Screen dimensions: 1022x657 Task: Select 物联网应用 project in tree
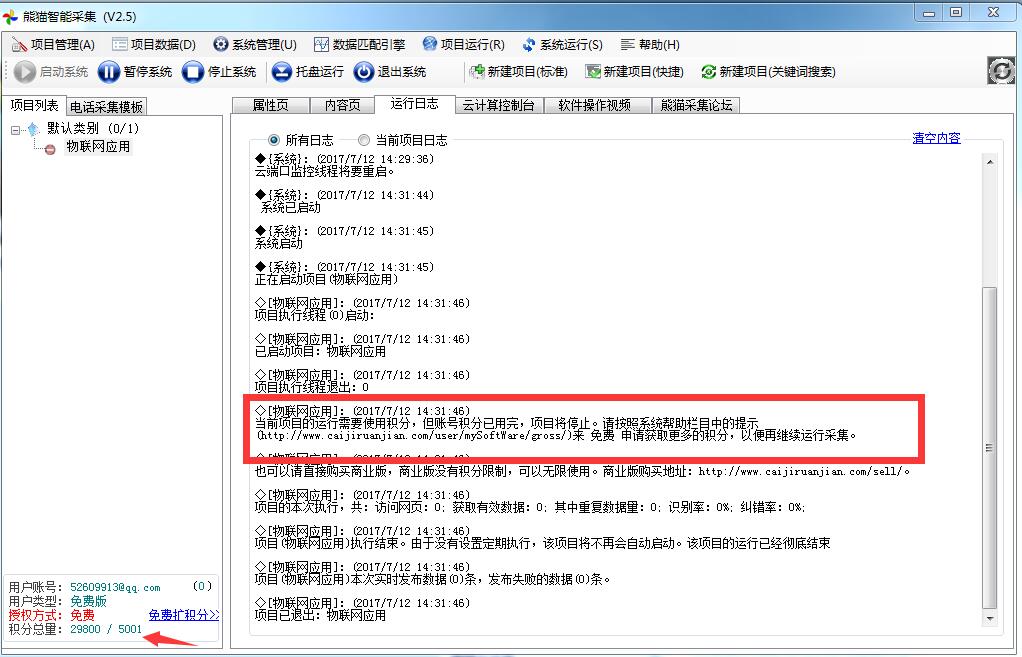pos(98,147)
